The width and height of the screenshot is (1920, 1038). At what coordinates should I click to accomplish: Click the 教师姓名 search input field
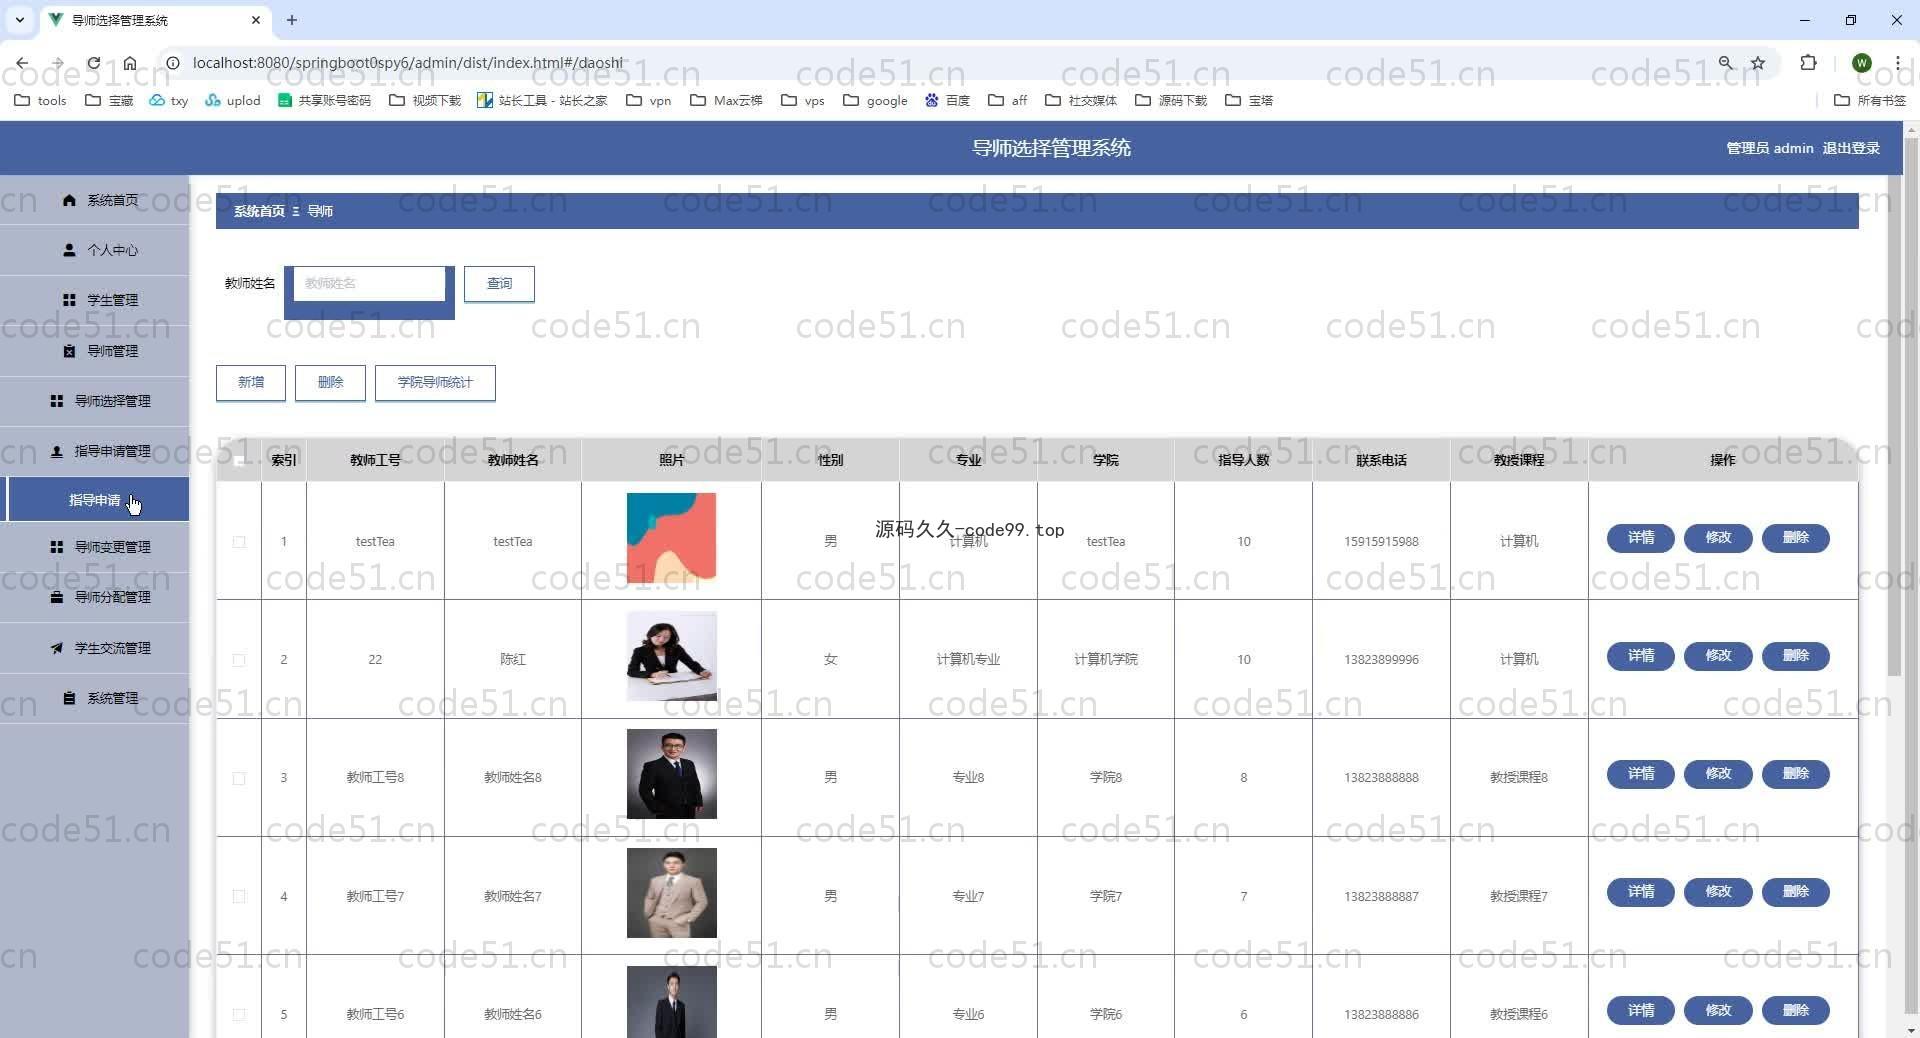369,283
